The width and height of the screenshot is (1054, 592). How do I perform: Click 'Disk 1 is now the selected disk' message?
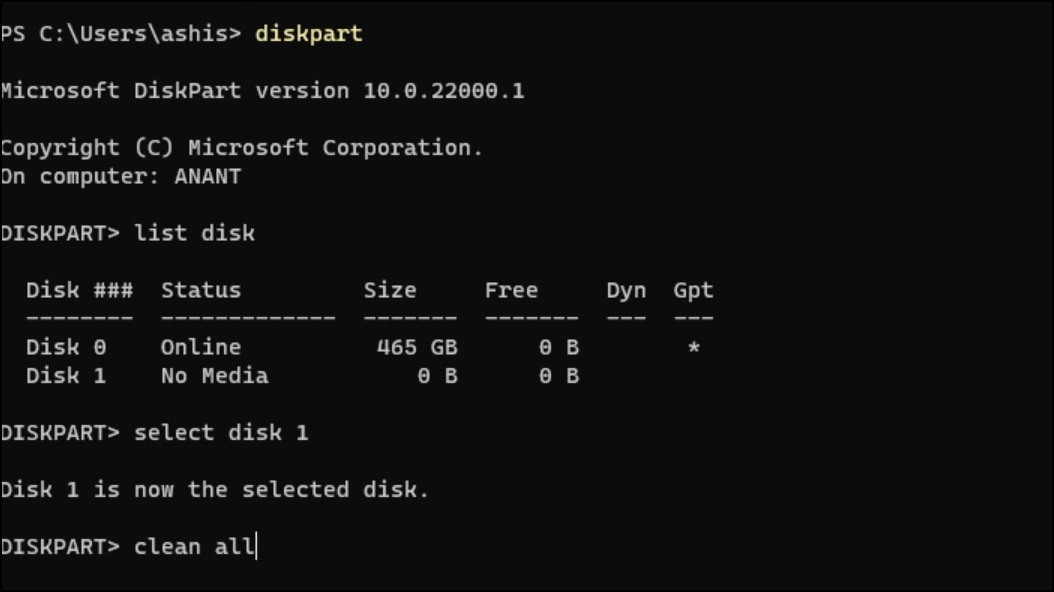point(214,489)
